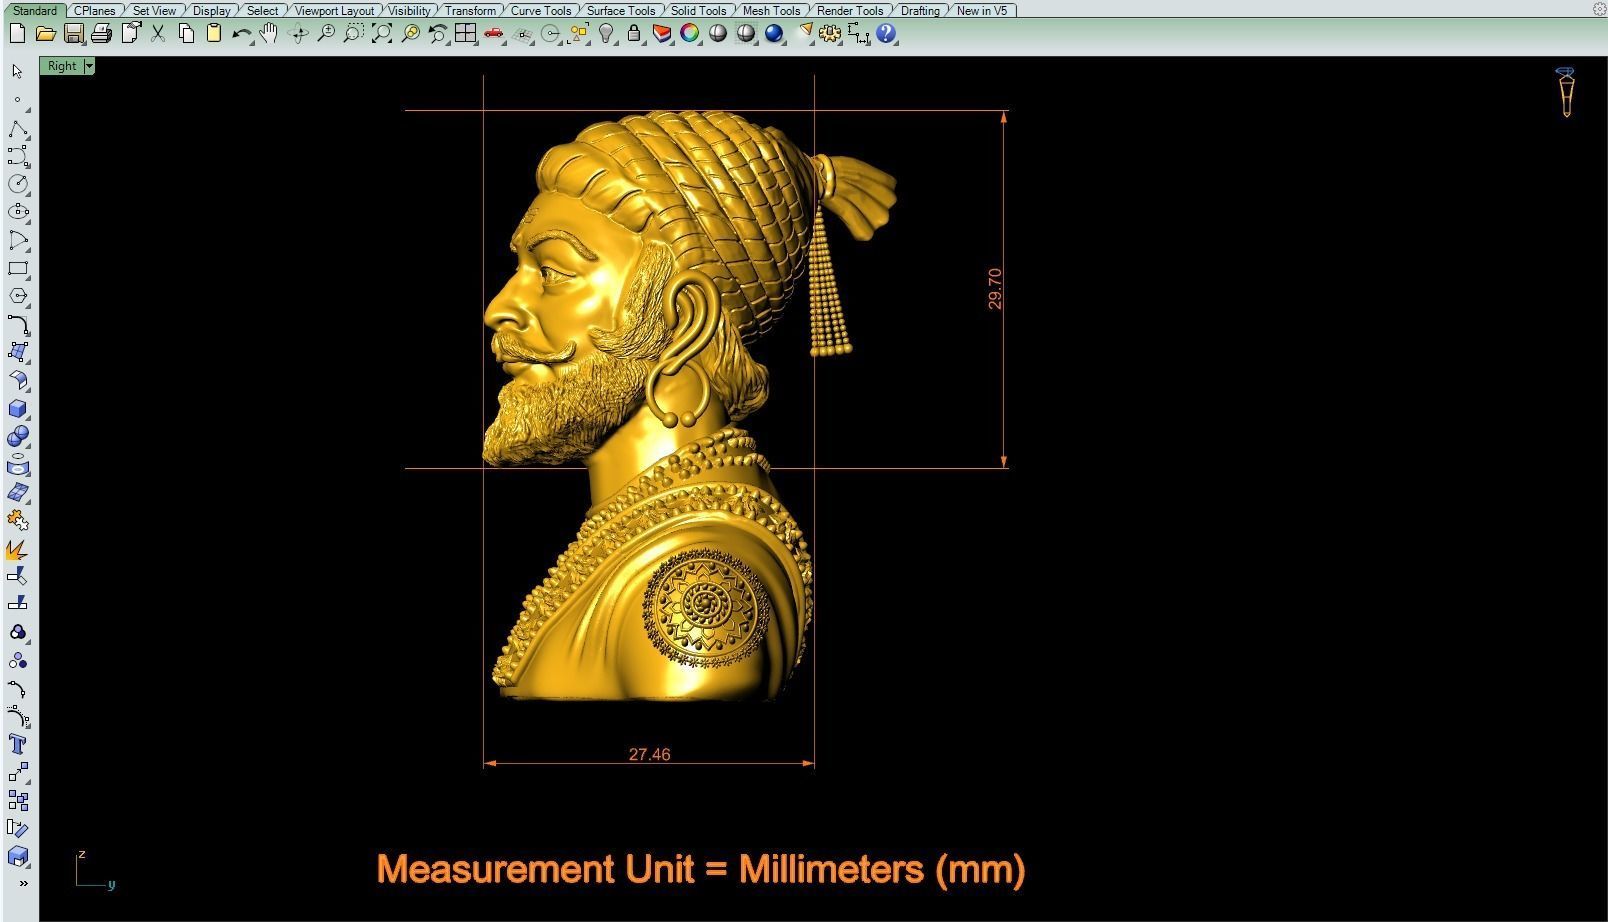Click puzzle piece Join tool
1608x922 pixels.
pyautogui.click(x=18, y=520)
